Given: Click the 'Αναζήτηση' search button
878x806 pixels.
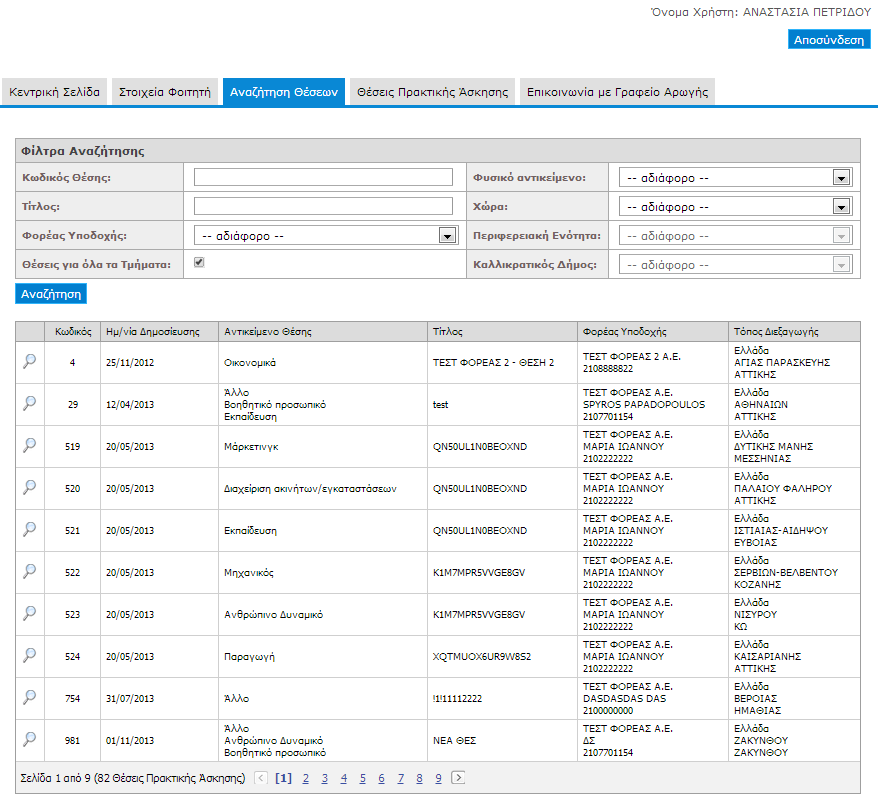Looking at the screenshot, I should pos(51,294).
